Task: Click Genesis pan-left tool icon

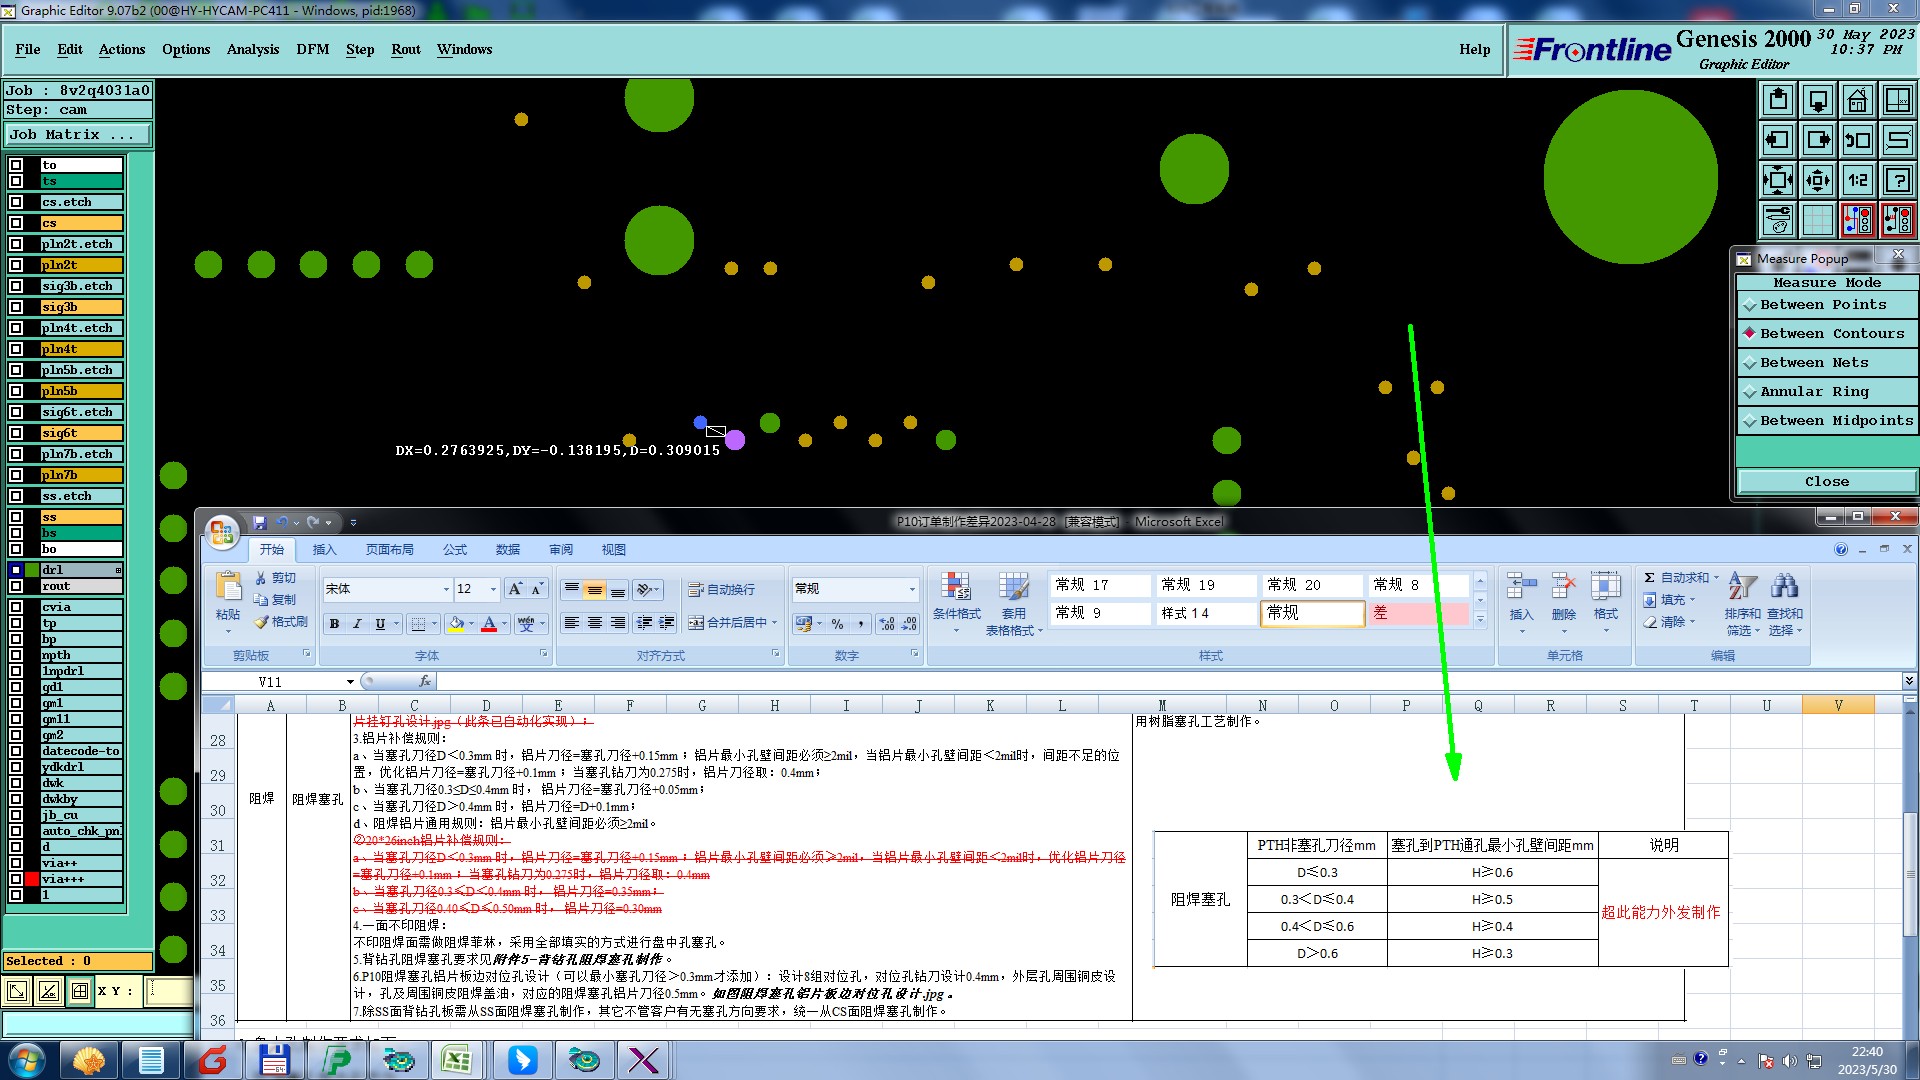Action: [x=1777, y=140]
